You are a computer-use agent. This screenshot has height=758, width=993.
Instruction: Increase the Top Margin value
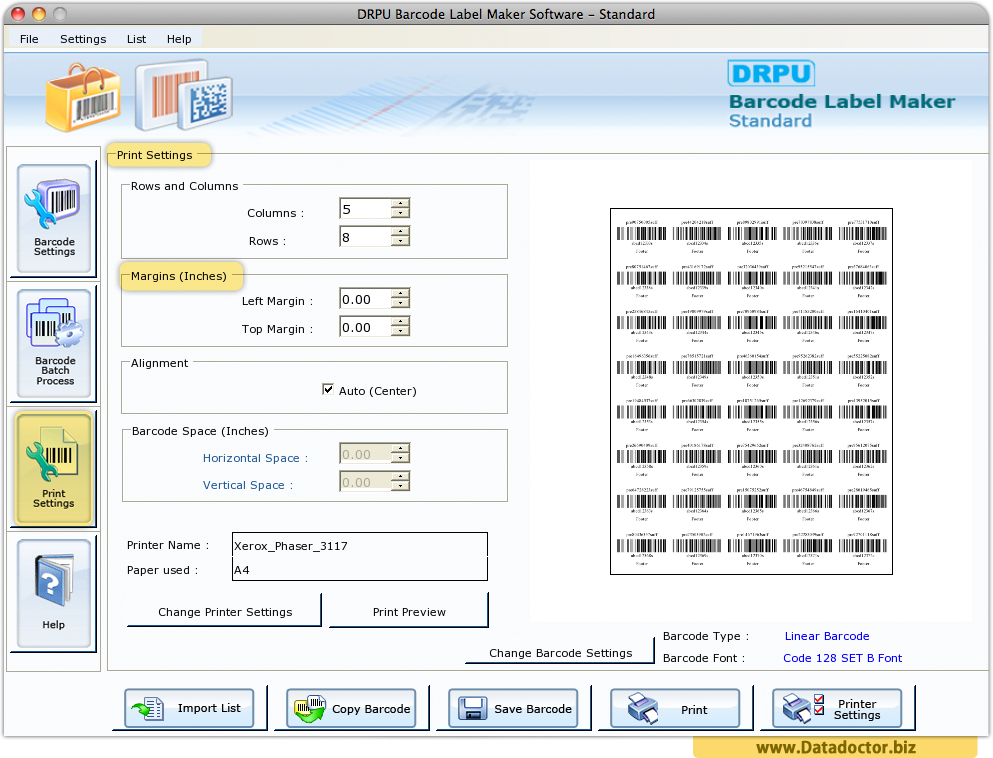coord(400,322)
